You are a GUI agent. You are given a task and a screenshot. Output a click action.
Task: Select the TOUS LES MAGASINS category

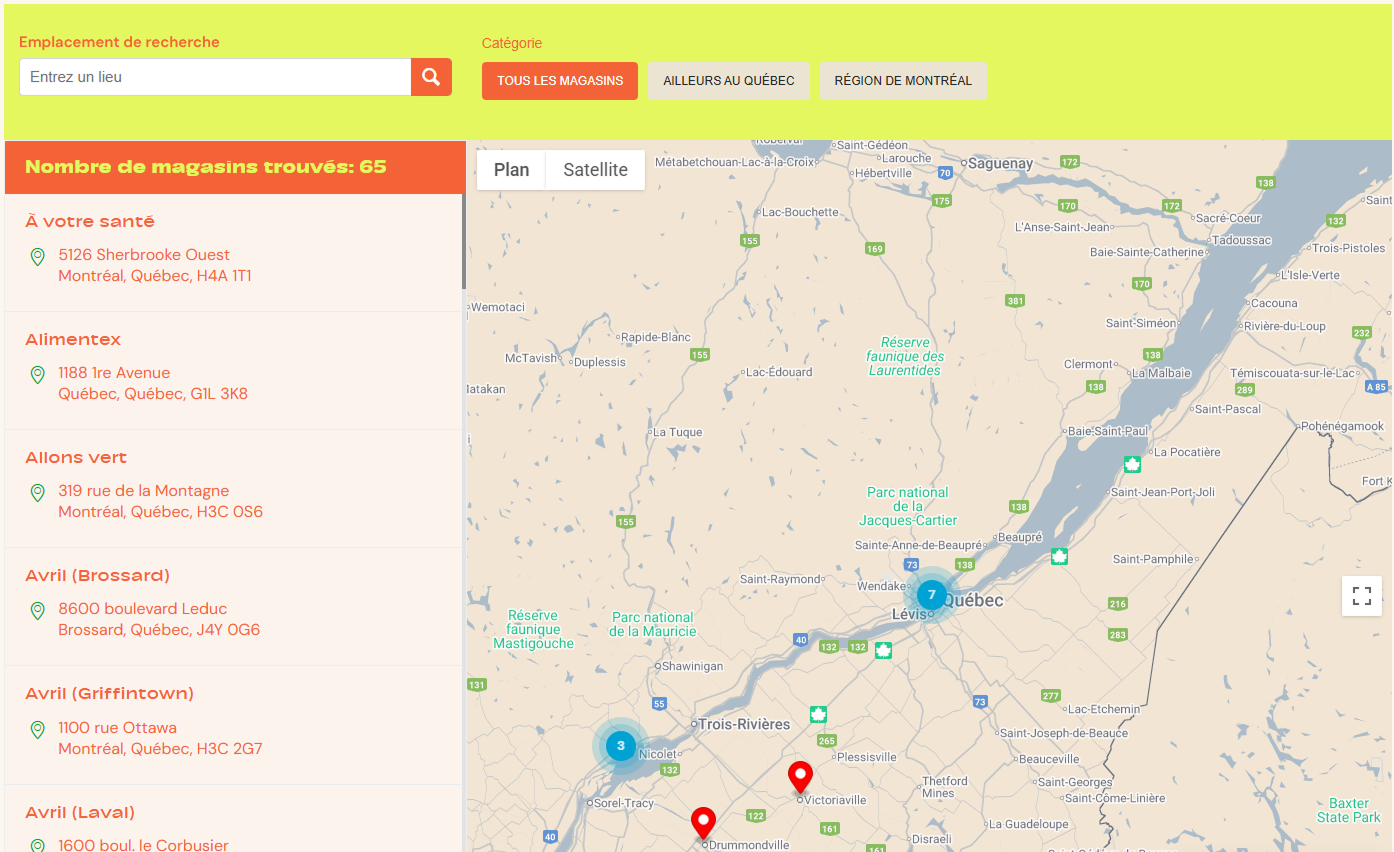click(x=560, y=81)
